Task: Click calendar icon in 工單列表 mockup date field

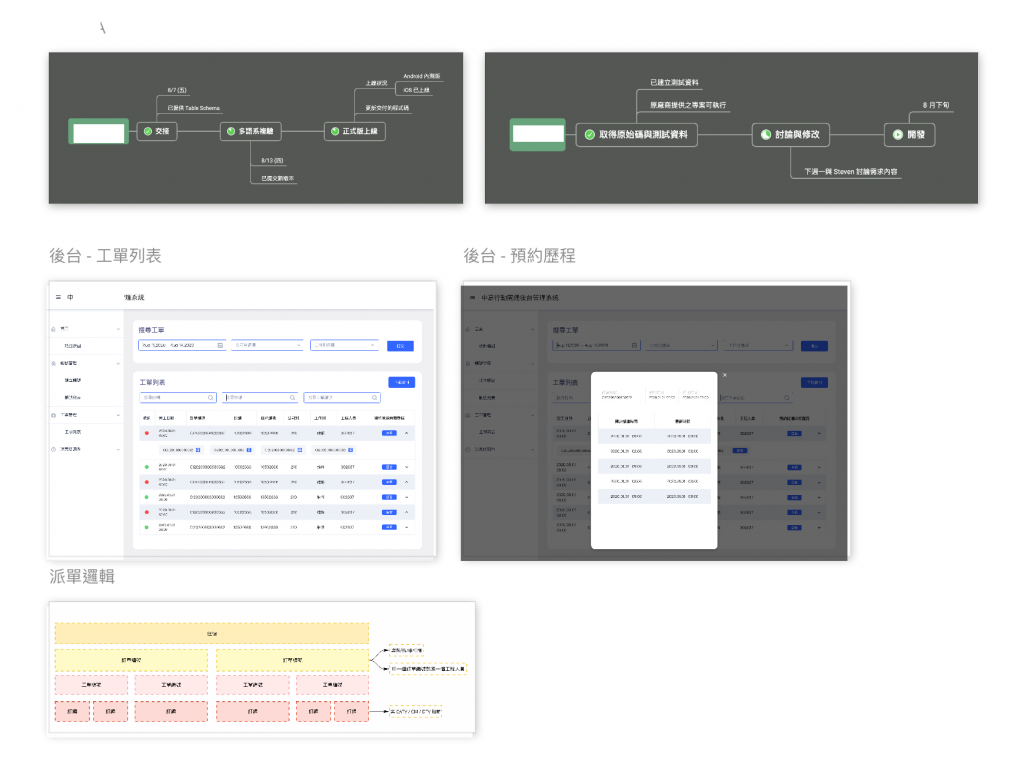Action: pyautogui.click(x=220, y=345)
